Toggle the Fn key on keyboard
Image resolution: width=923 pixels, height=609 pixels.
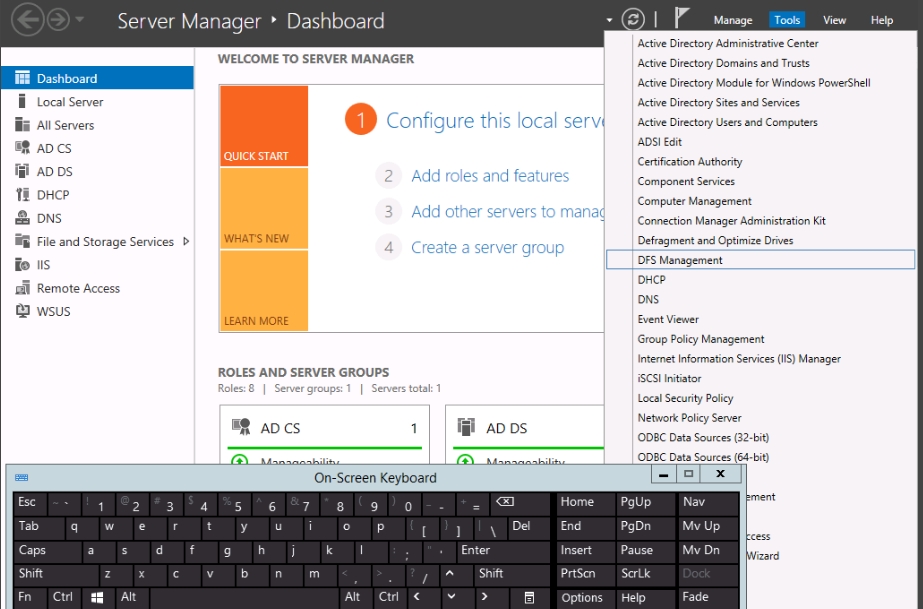29,598
